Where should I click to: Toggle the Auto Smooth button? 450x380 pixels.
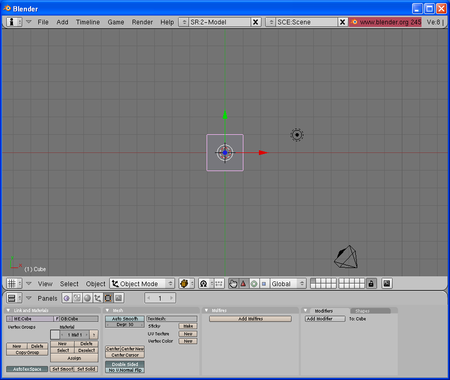[125, 319]
